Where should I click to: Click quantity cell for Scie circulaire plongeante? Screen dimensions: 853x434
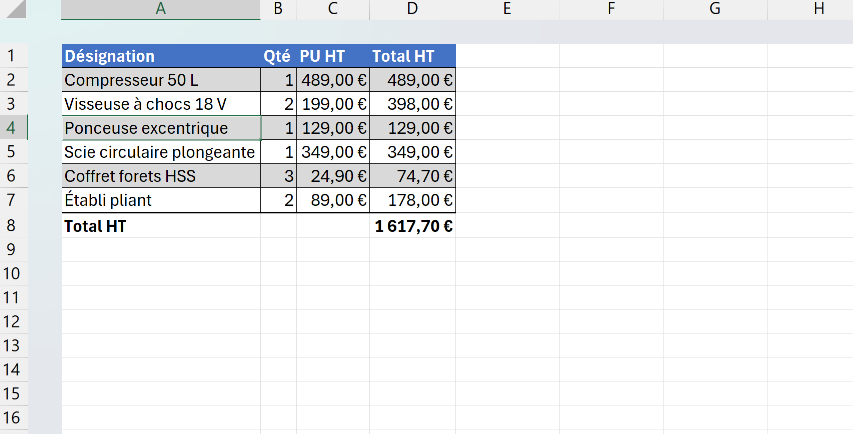click(278, 152)
